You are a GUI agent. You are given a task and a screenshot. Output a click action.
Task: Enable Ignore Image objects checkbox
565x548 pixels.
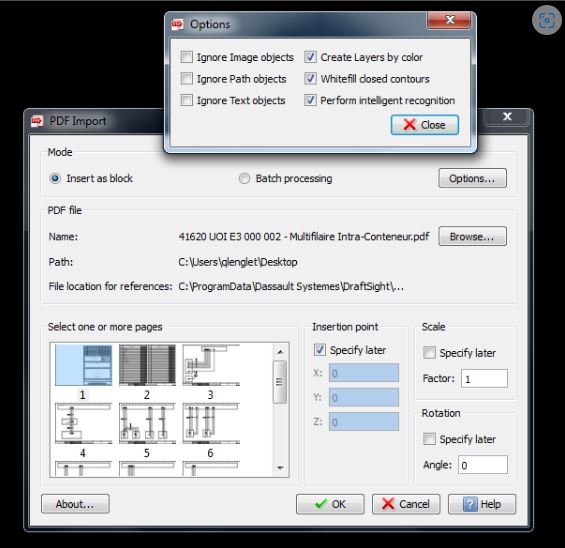tap(187, 57)
